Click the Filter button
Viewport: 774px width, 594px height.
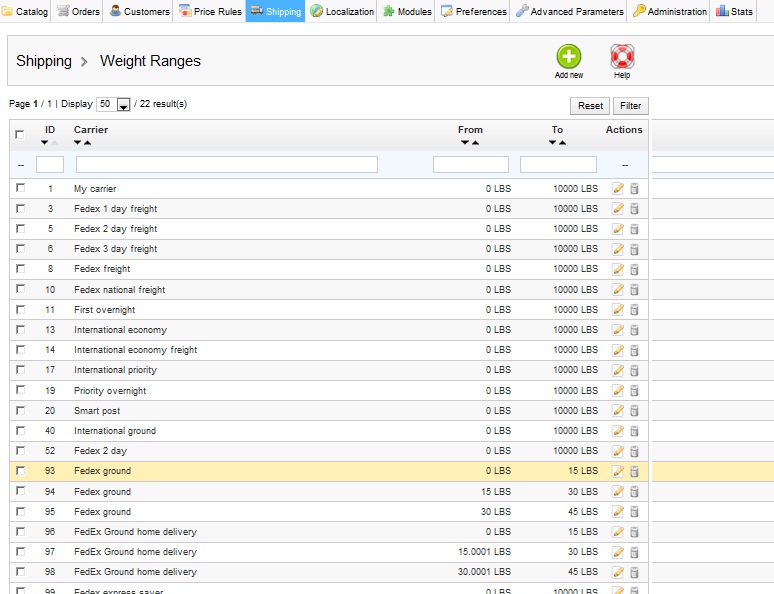coord(630,106)
